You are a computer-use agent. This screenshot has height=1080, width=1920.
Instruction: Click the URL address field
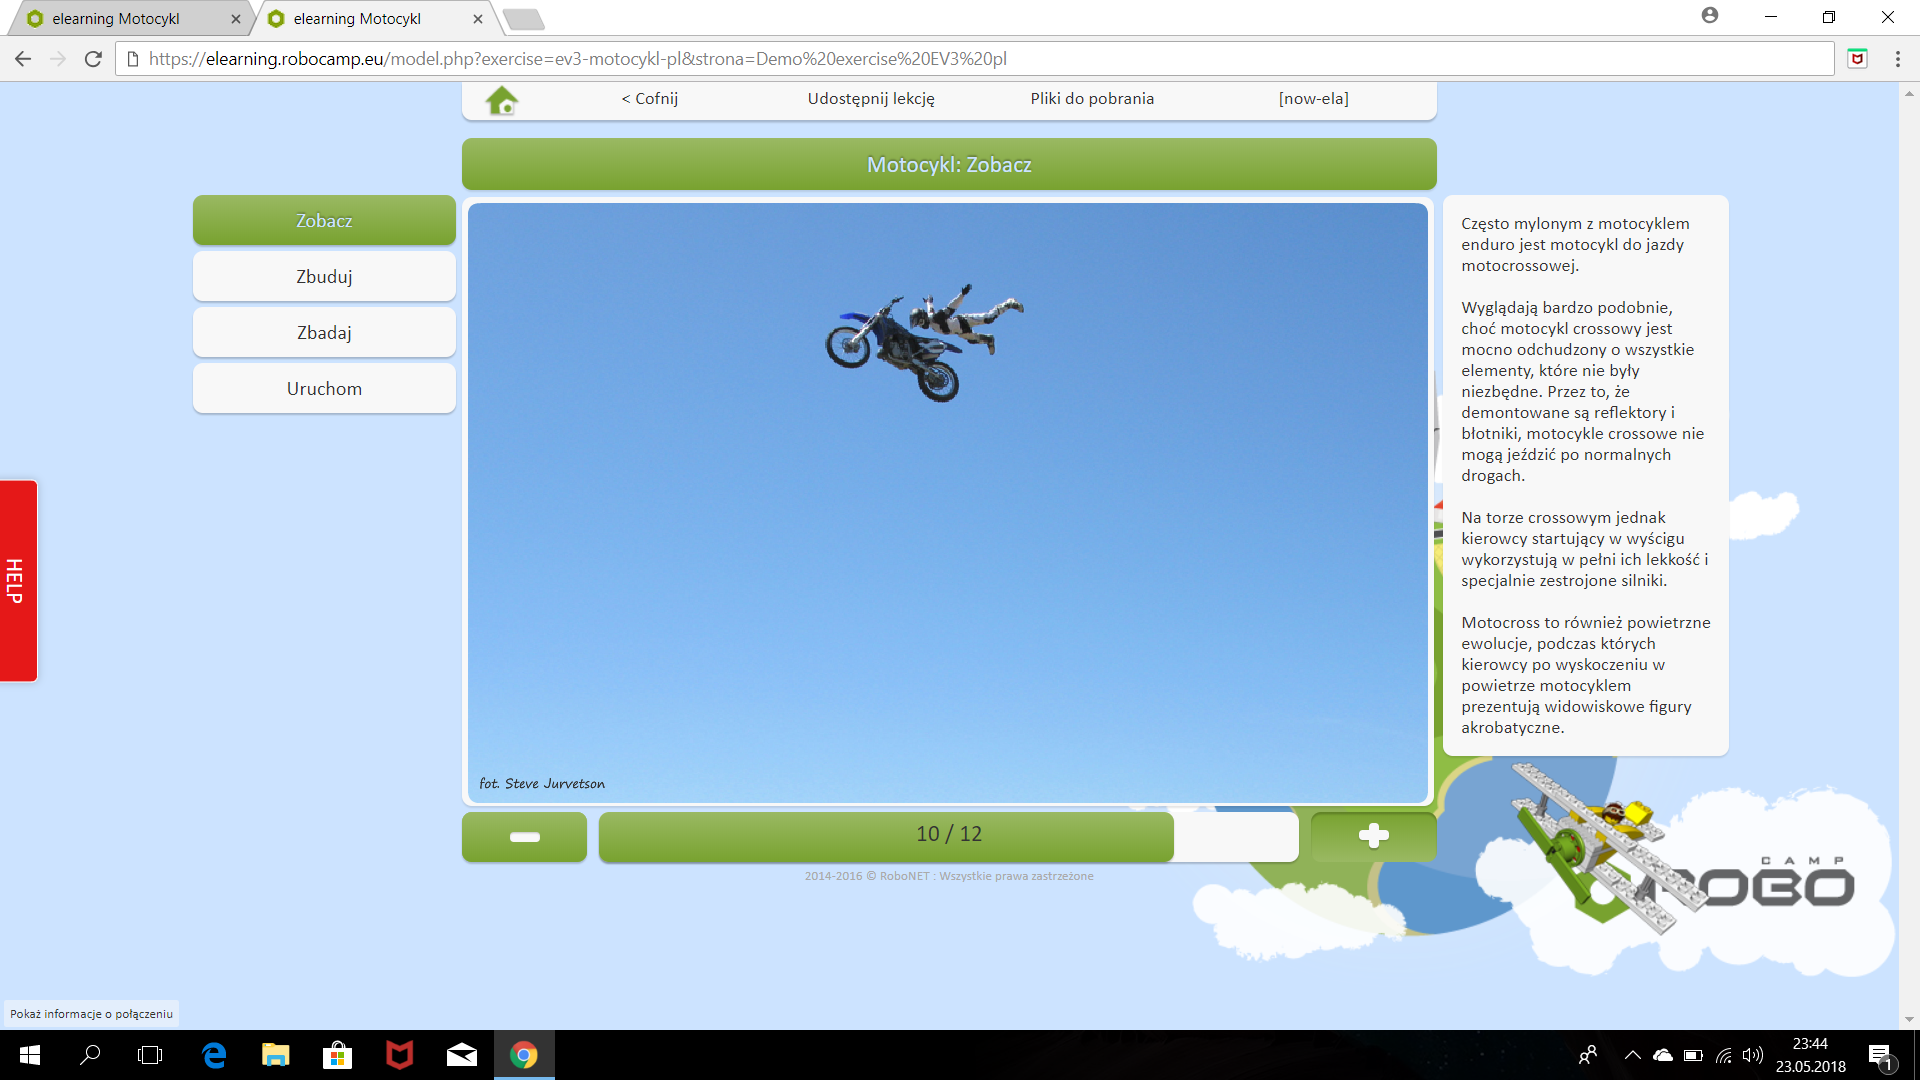(975, 59)
